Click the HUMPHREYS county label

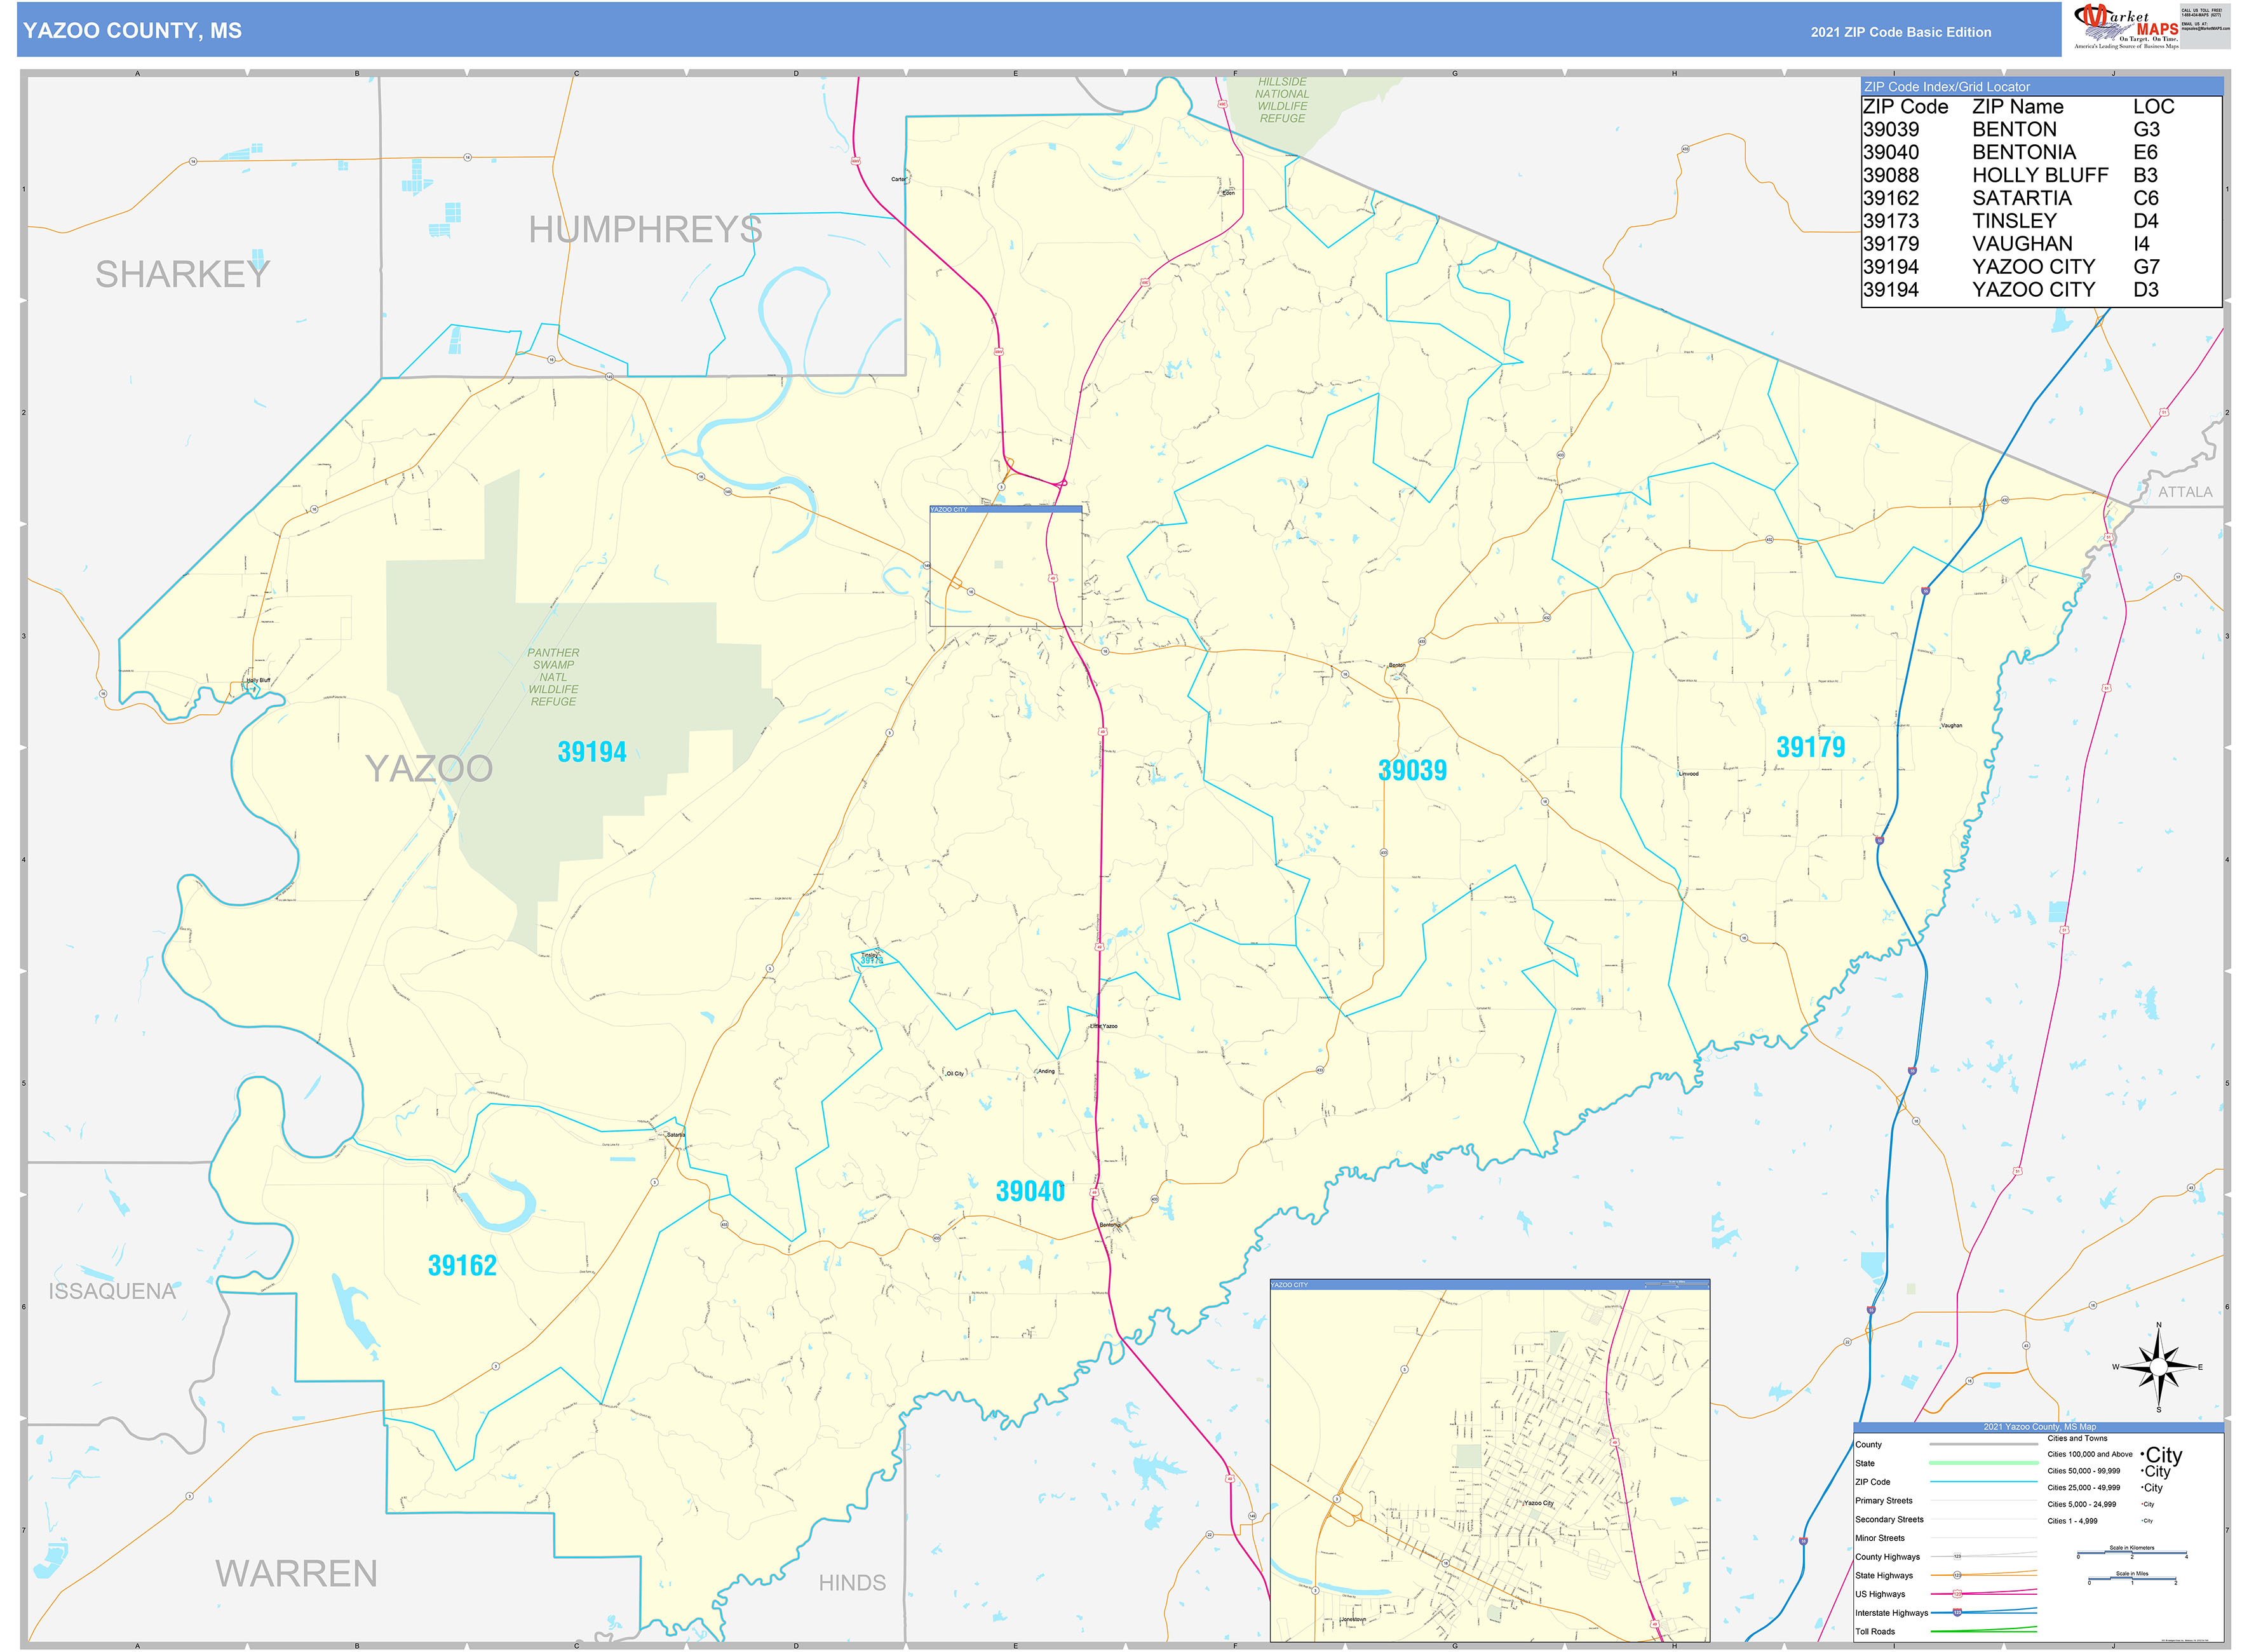645,230
